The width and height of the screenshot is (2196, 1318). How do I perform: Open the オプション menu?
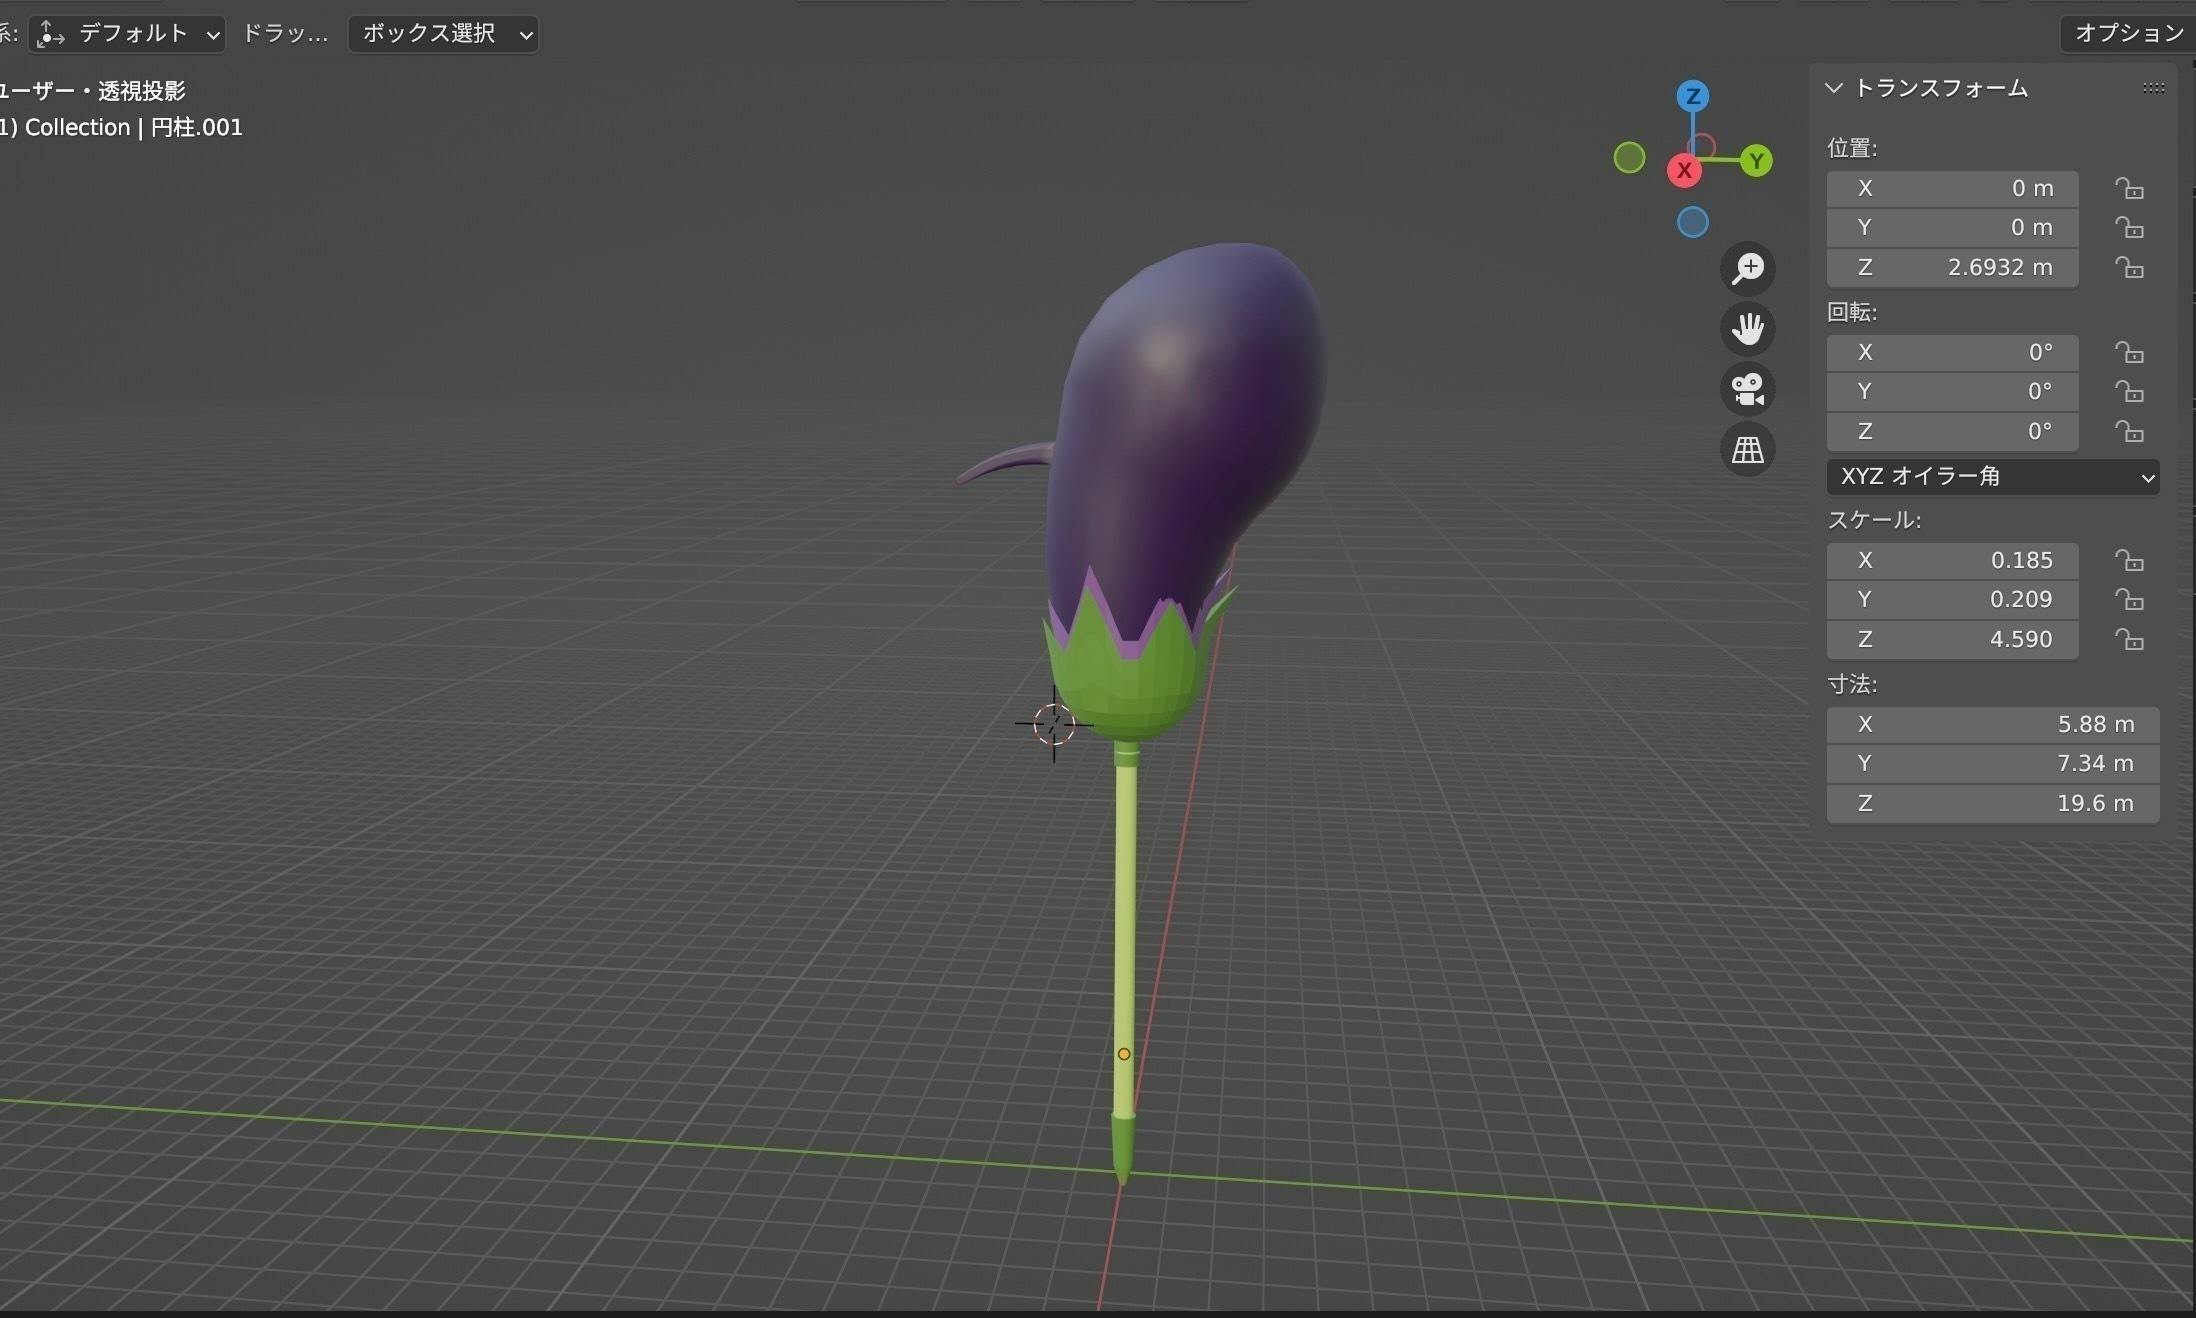[x=2128, y=33]
